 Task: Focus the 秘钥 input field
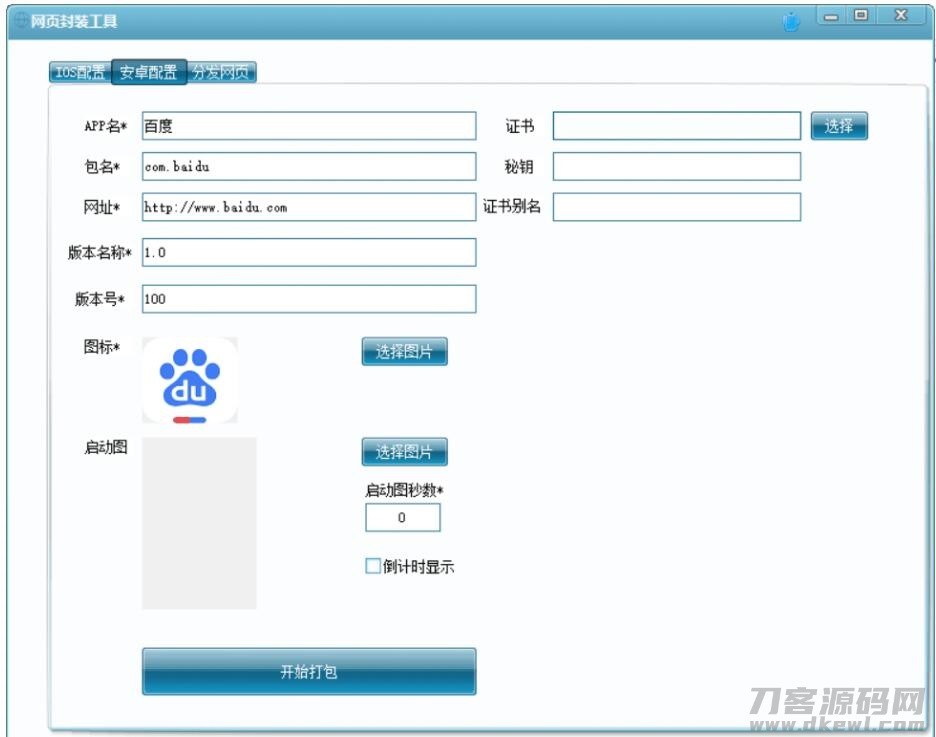tap(676, 166)
